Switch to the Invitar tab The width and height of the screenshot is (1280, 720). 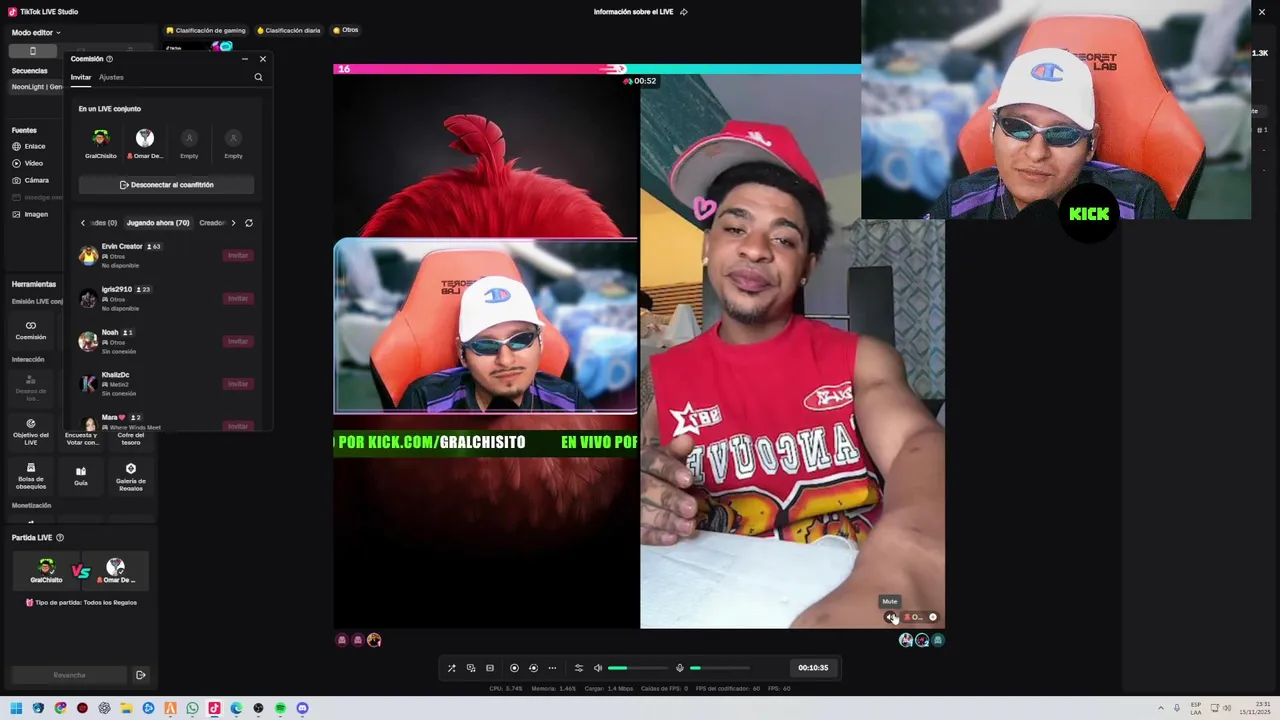81,77
